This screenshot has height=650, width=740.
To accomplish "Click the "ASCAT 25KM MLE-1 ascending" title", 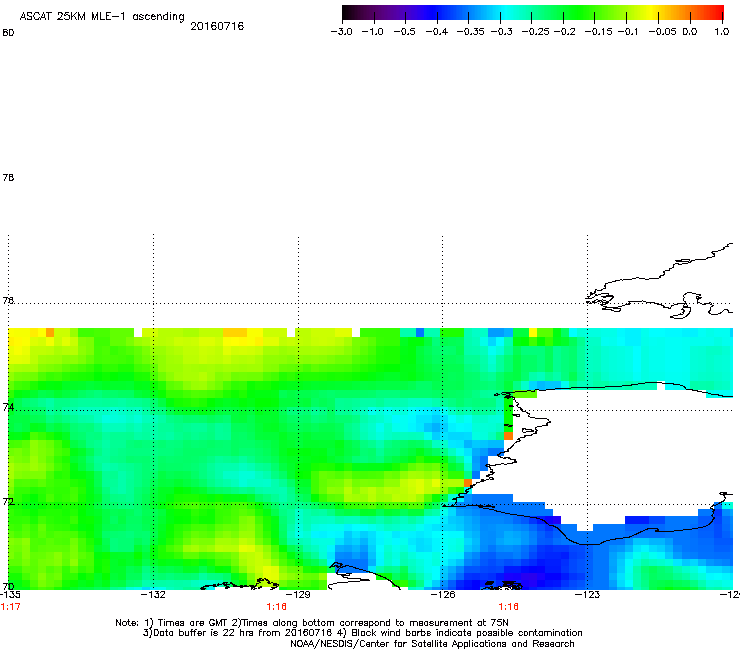I will click(102, 17).
